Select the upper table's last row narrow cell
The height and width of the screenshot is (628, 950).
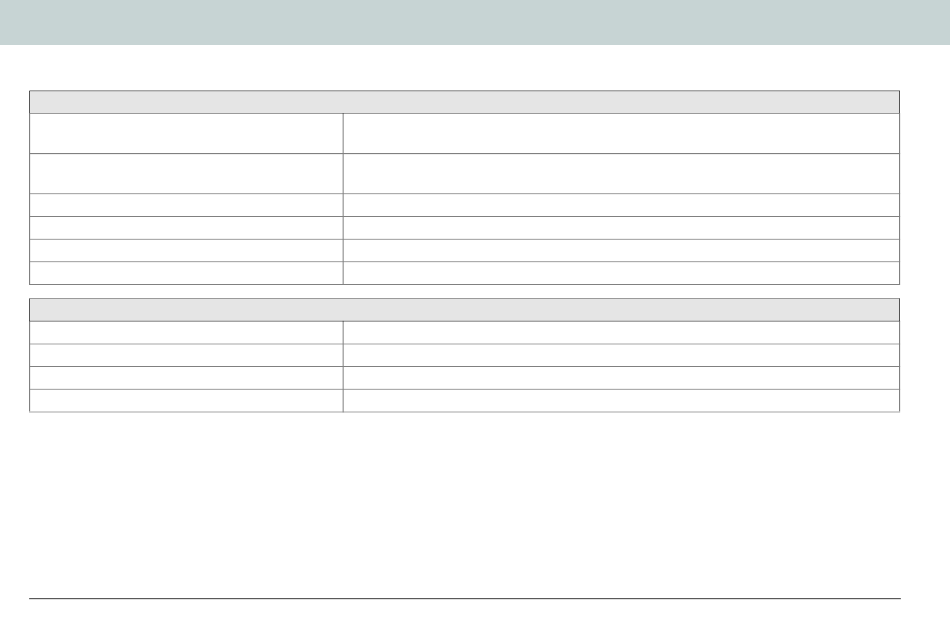(186, 273)
